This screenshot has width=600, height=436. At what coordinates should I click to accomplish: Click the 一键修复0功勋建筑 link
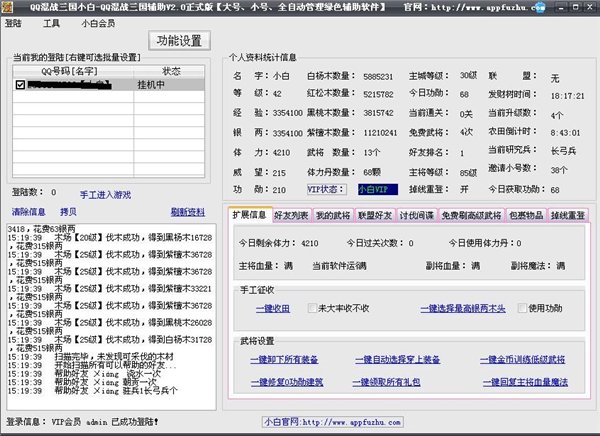coord(287,382)
